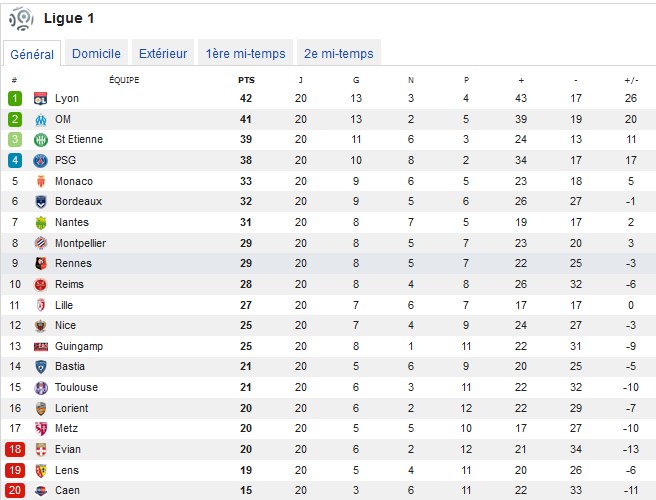This screenshot has width=656, height=500.
Task: Click the Bordeaux club crest
Action: pyautogui.click(x=41, y=202)
